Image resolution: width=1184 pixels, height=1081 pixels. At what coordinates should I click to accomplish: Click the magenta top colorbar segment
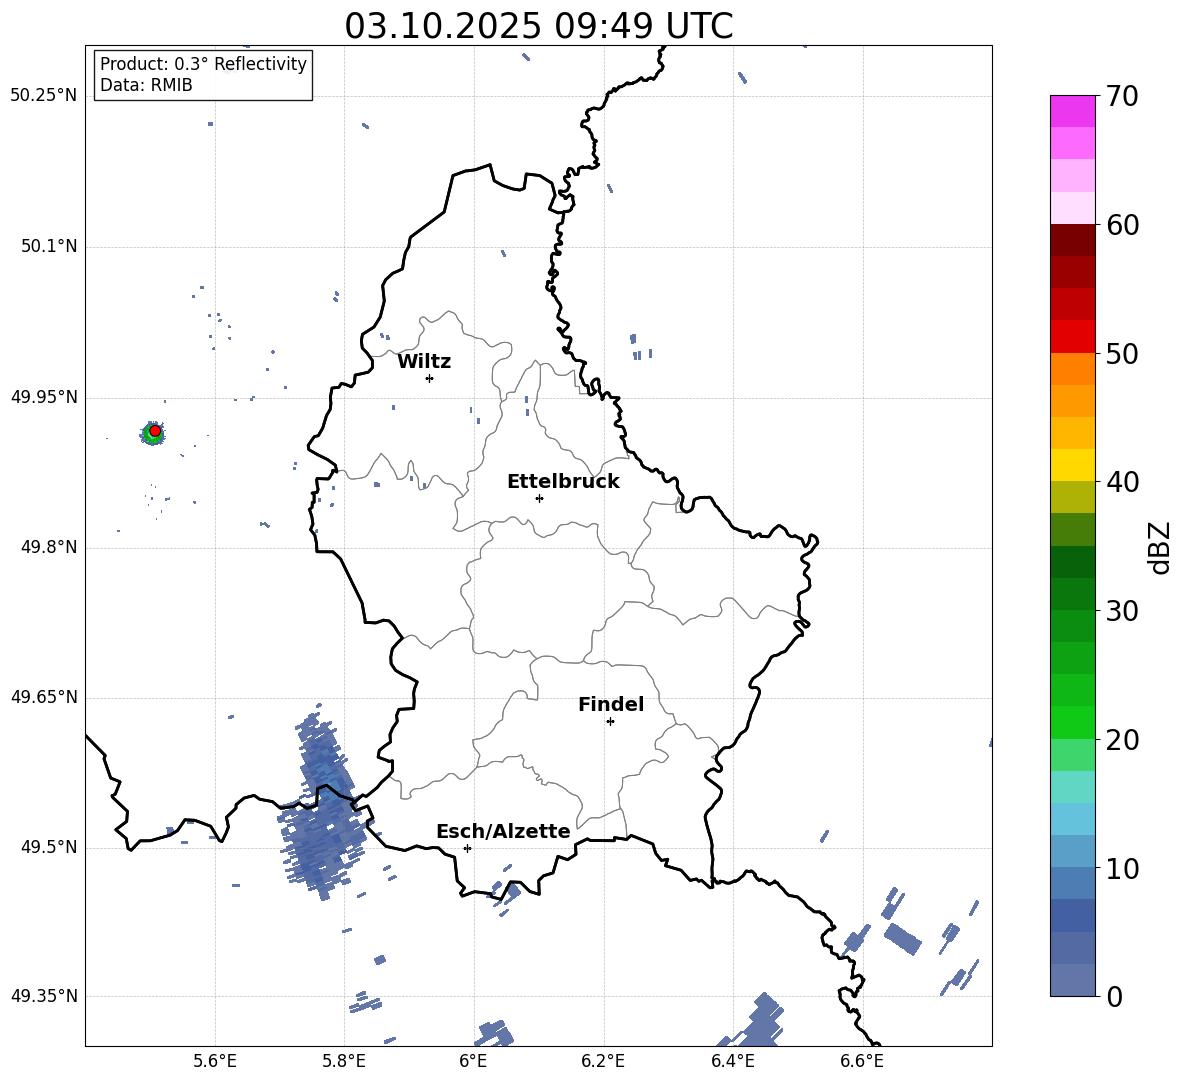1072,112
